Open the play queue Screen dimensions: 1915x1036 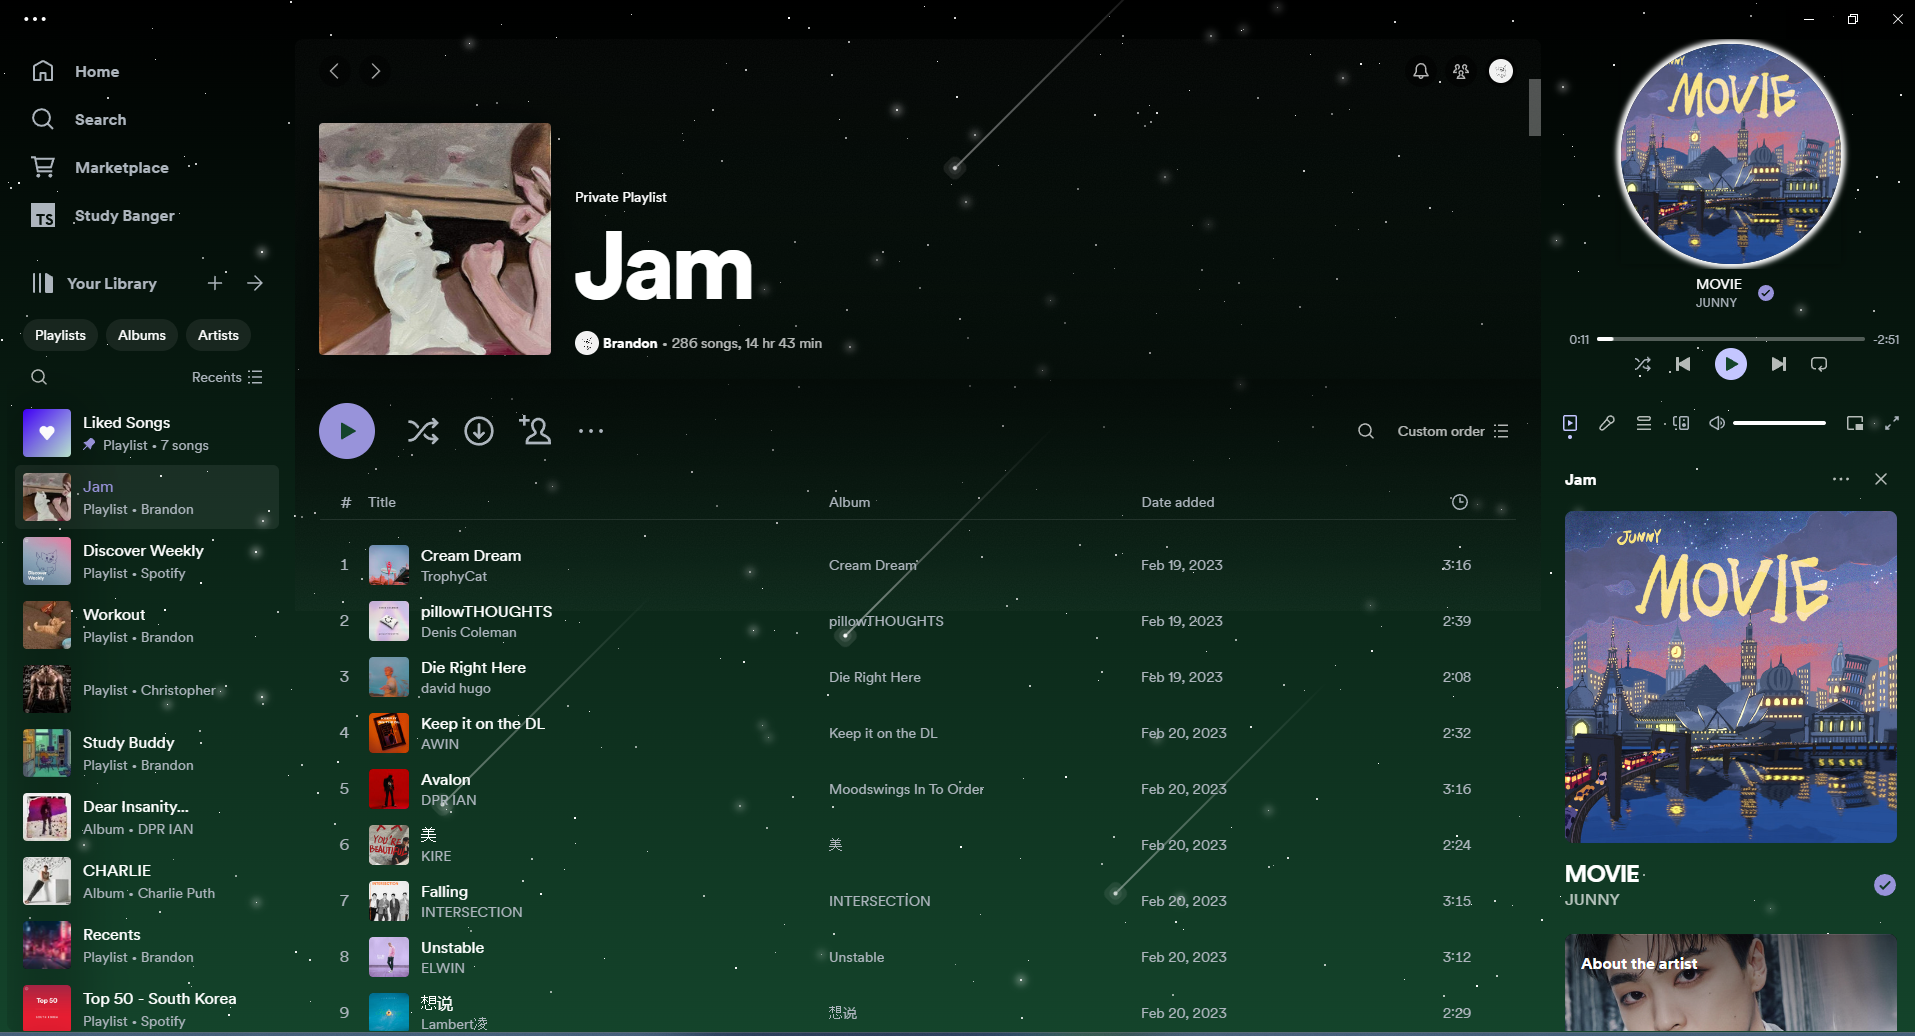click(x=1643, y=423)
